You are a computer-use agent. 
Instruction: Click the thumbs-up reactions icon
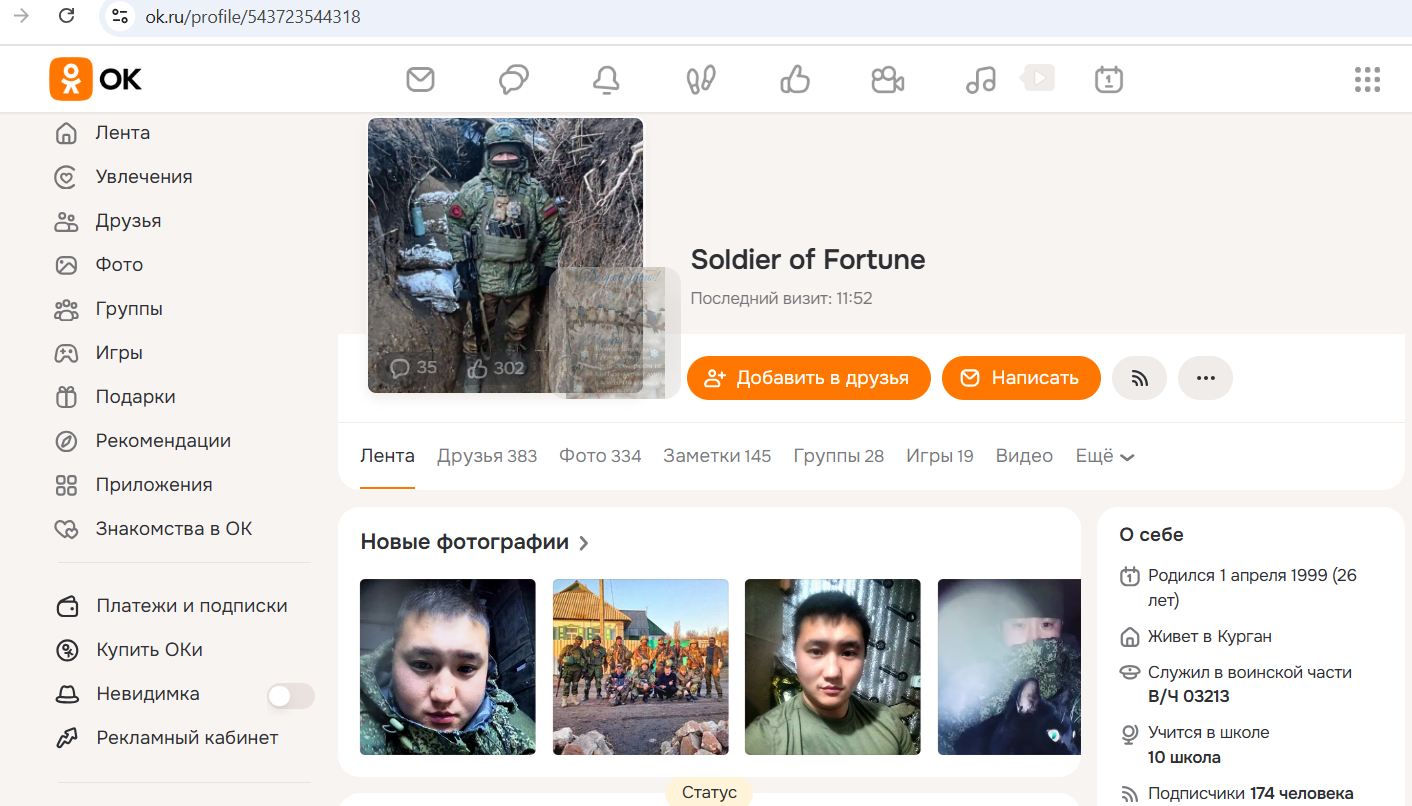click(793, 79)
